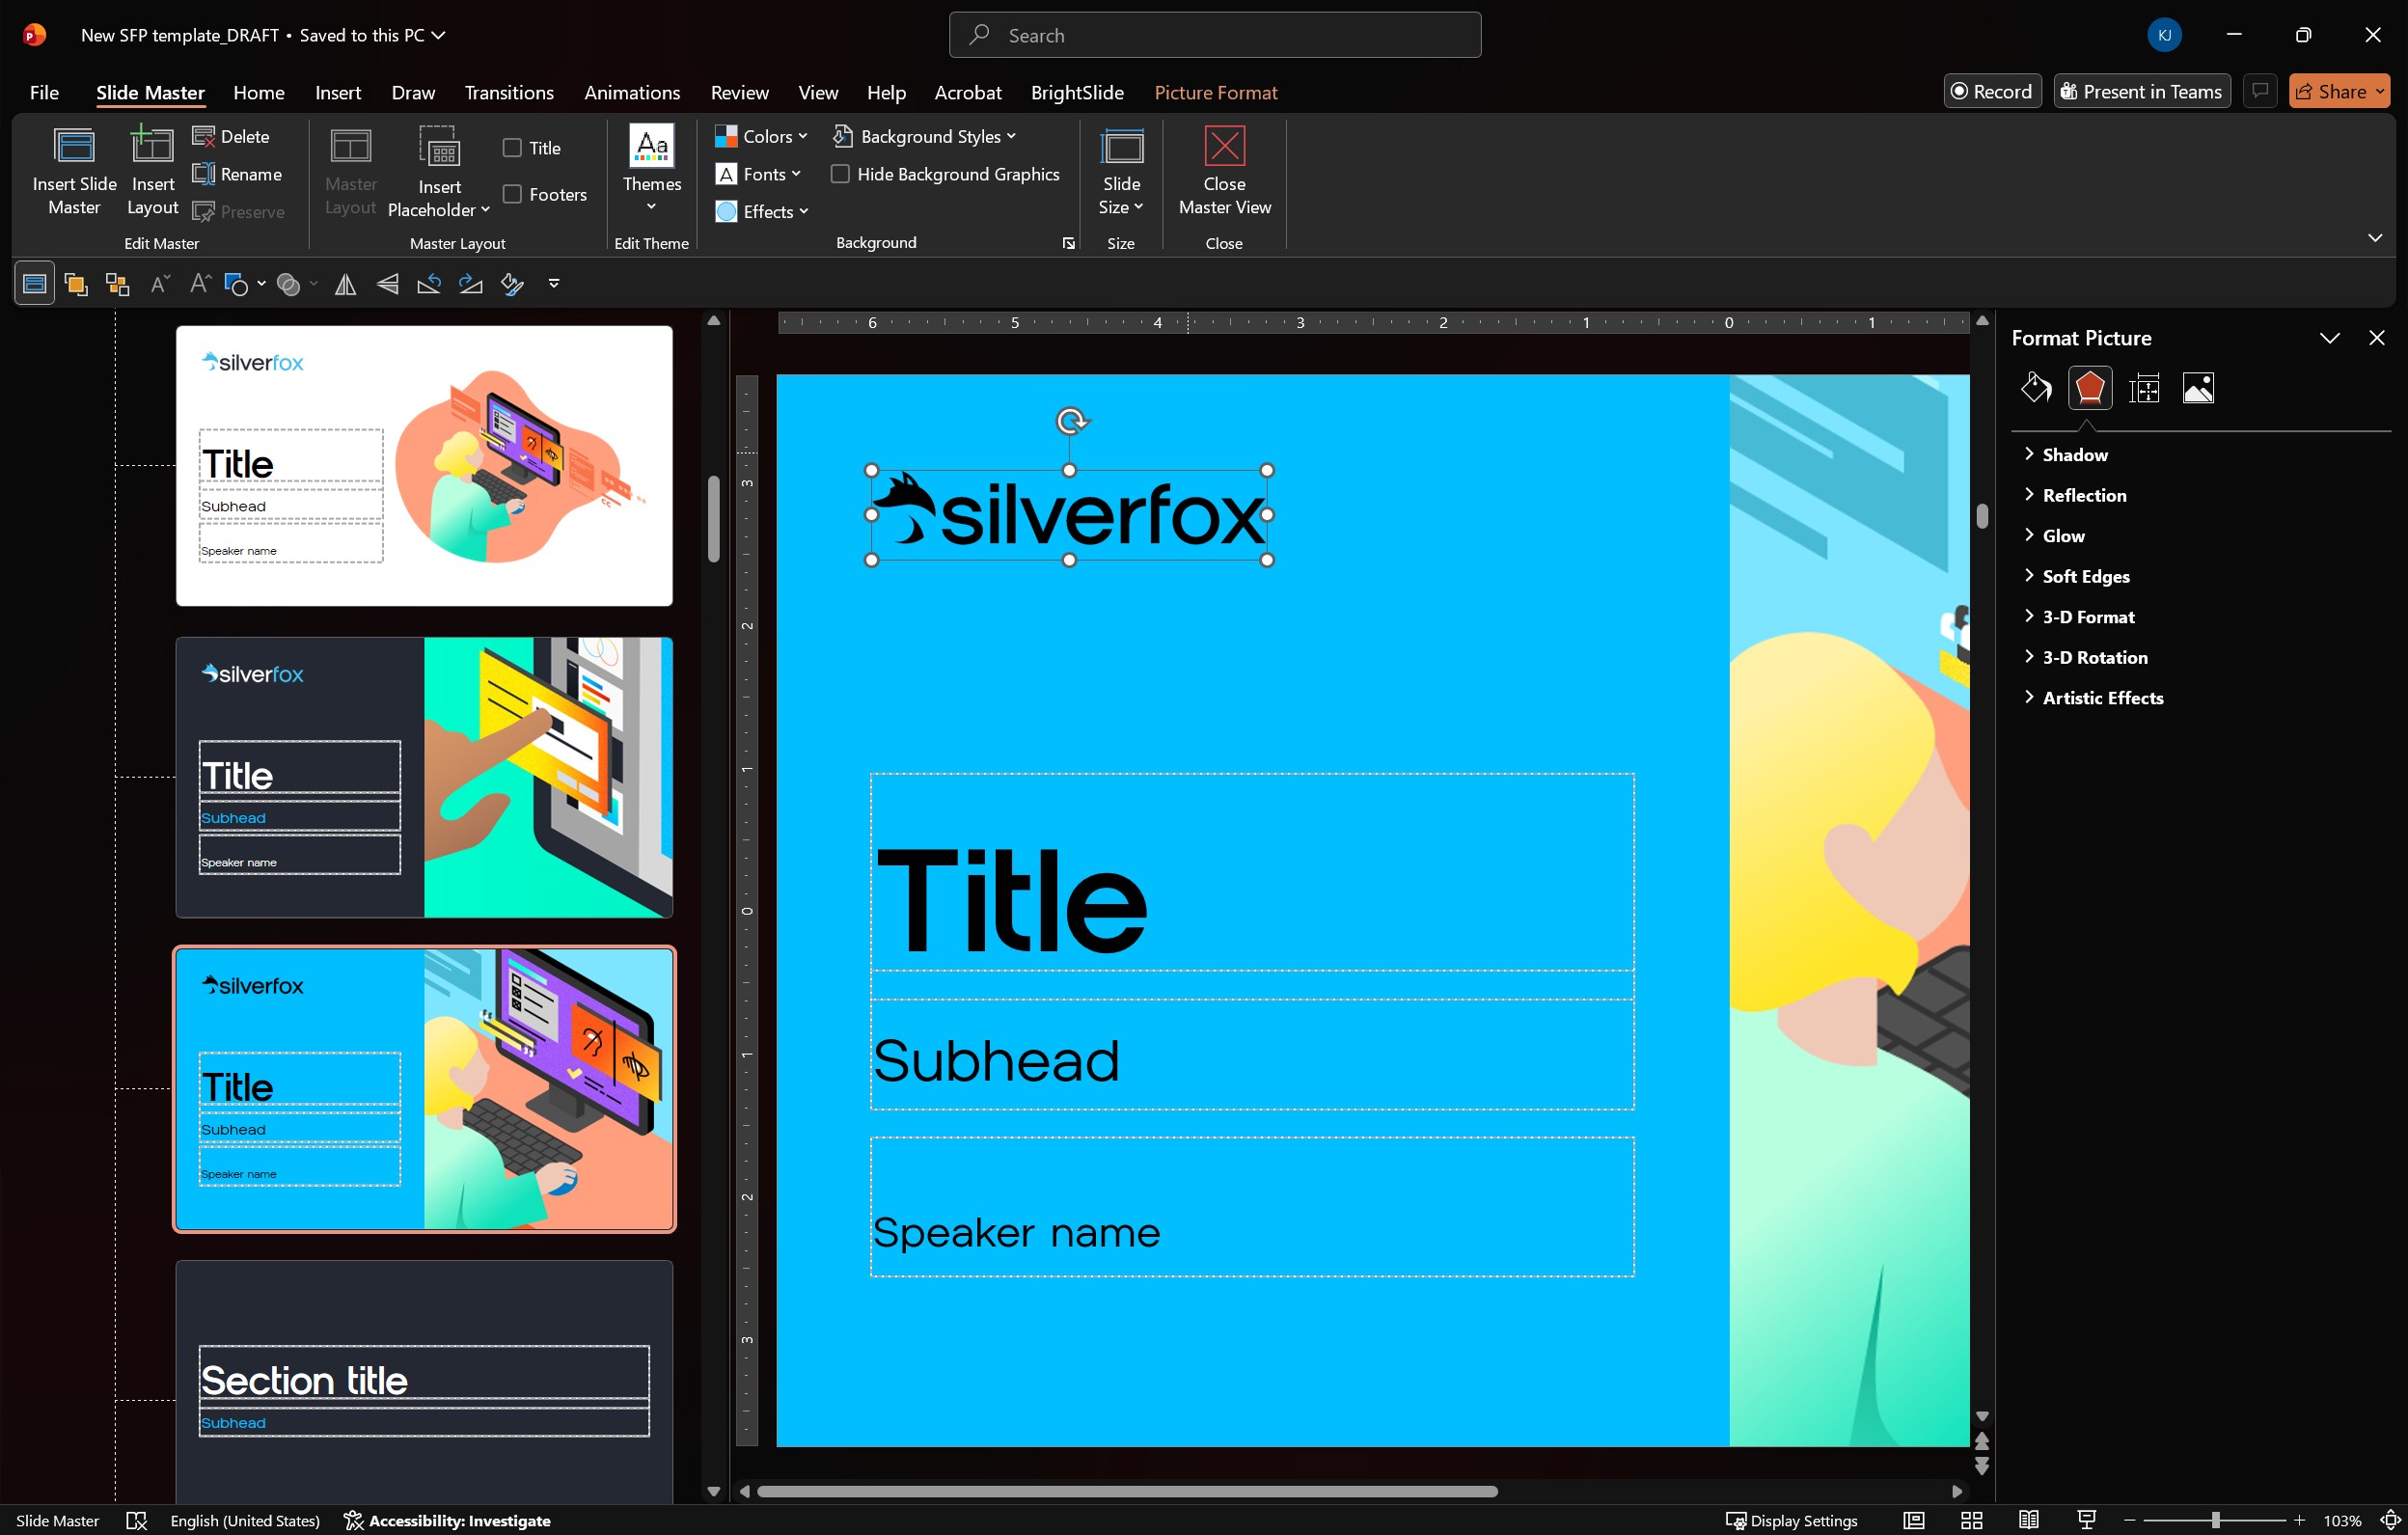The width and height of the screenshot is (2408, 1535).
Task: Click the Present in Teams button
Action: [x=2140, y=90]
